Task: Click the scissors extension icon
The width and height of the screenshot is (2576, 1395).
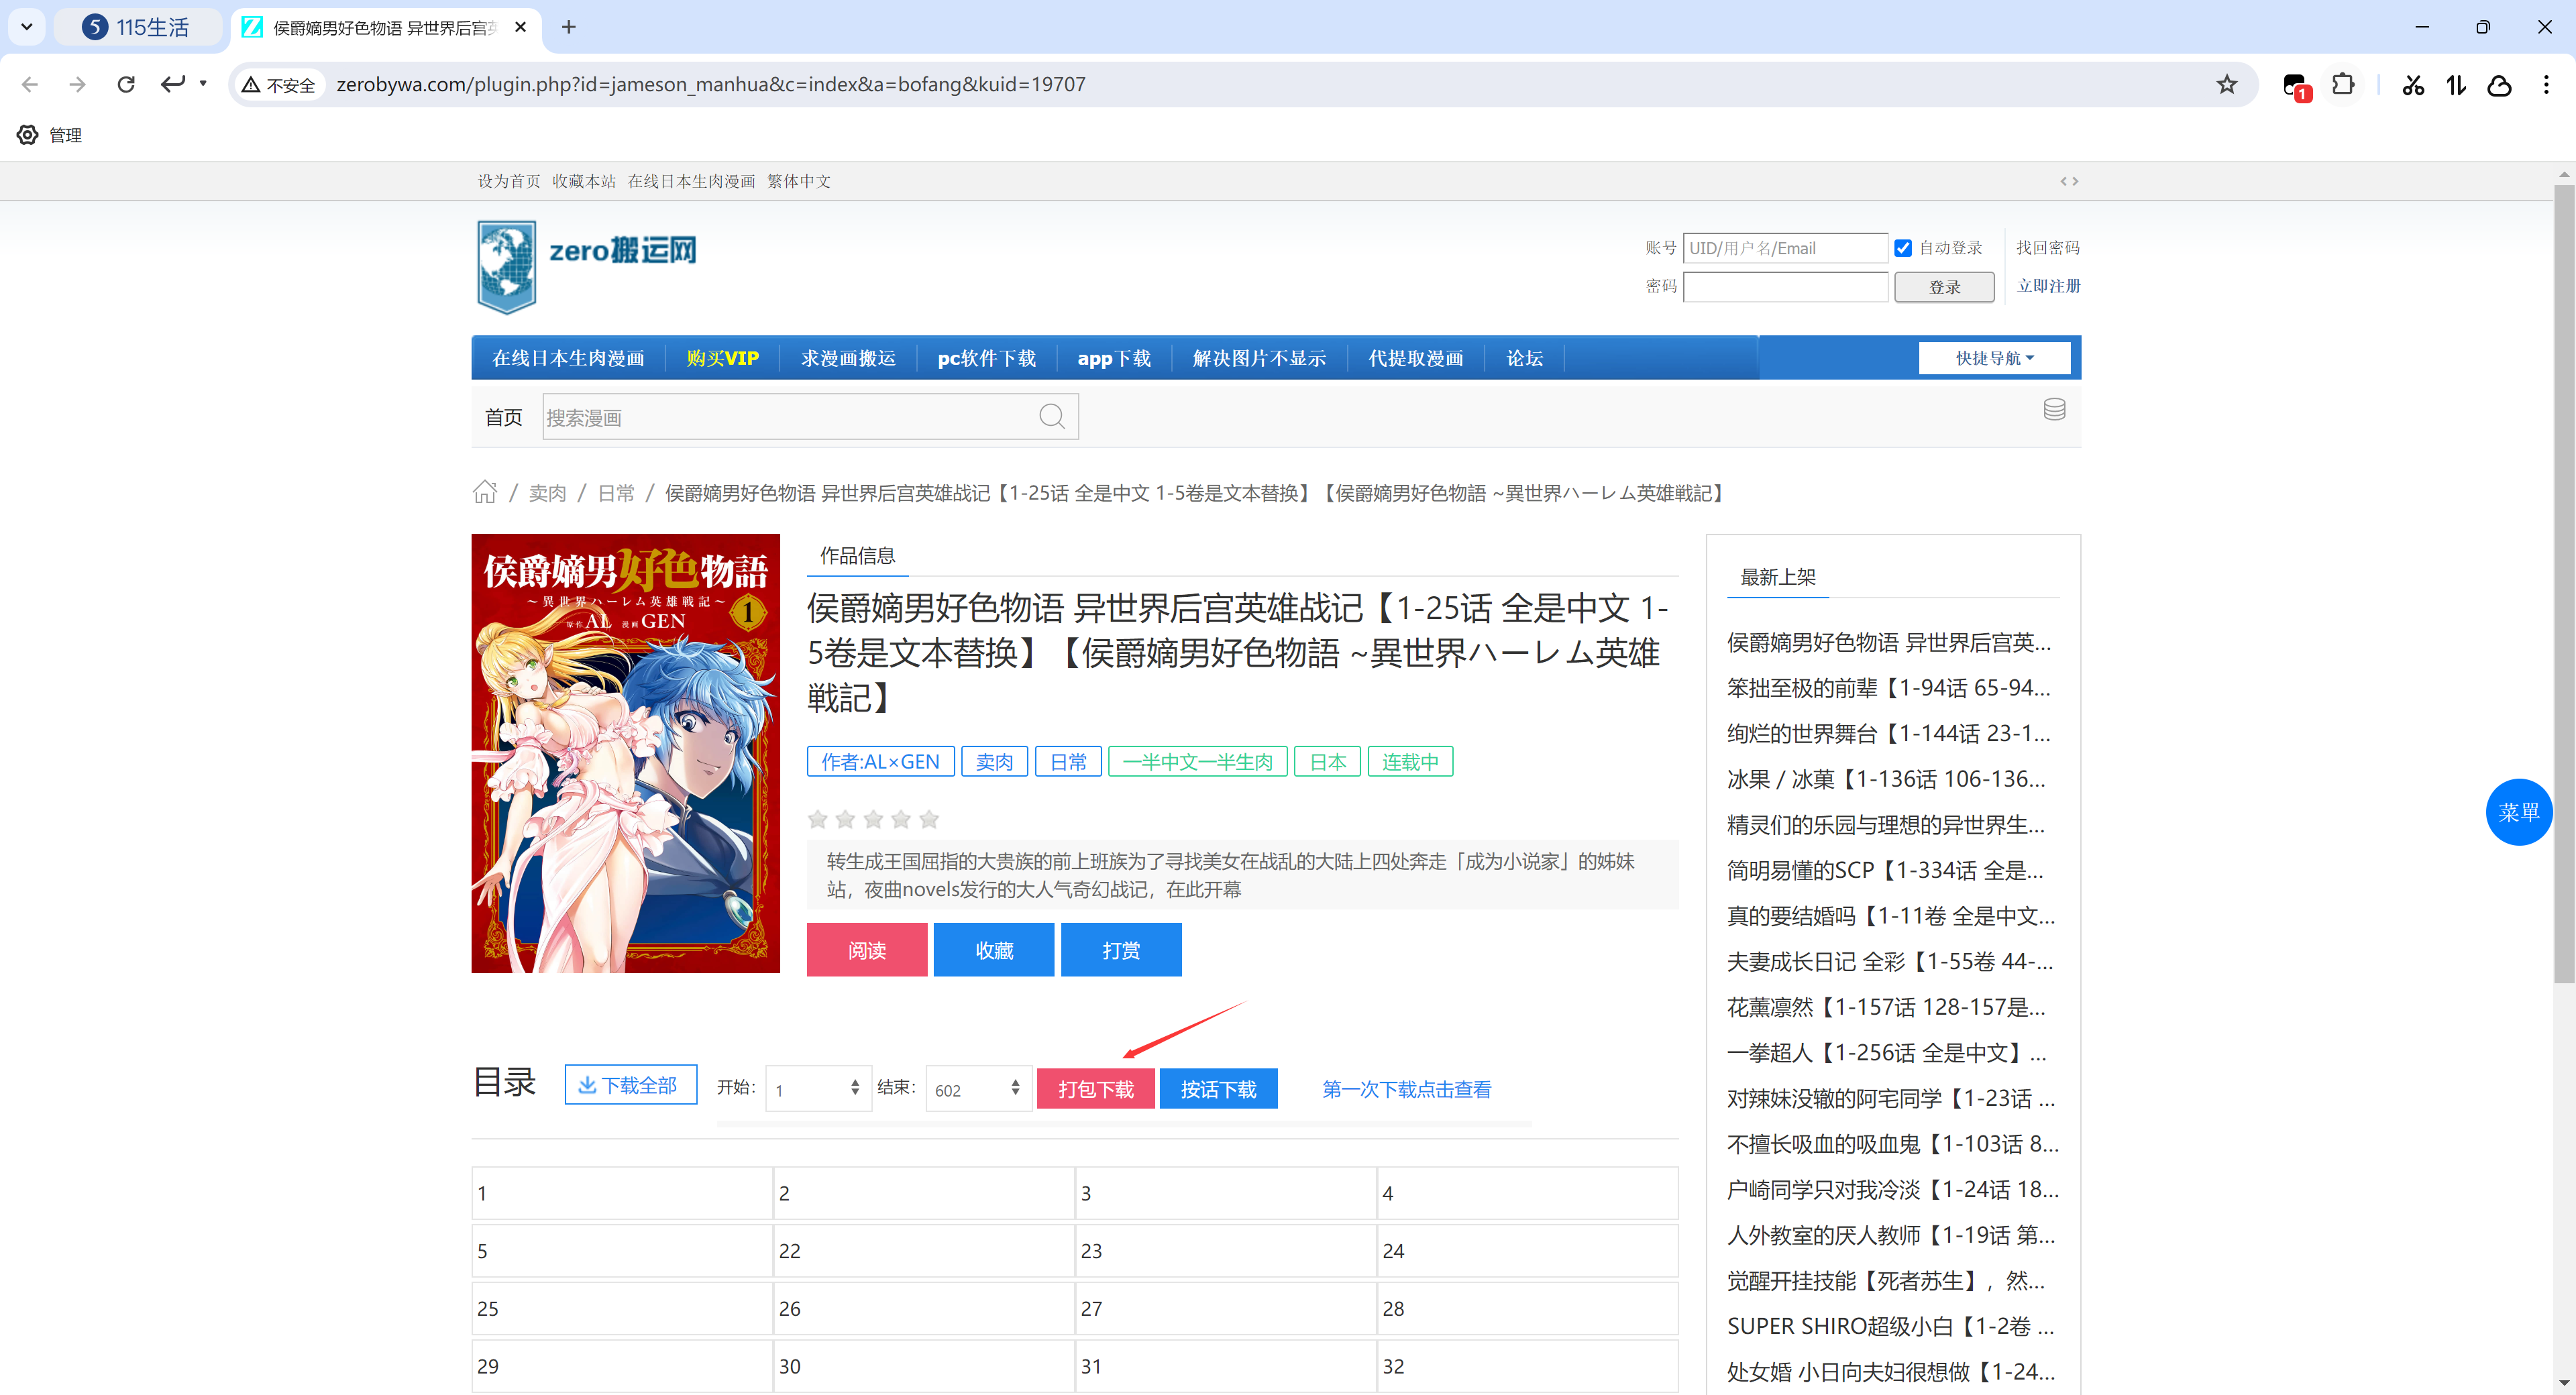Action: click(2413, 84)
